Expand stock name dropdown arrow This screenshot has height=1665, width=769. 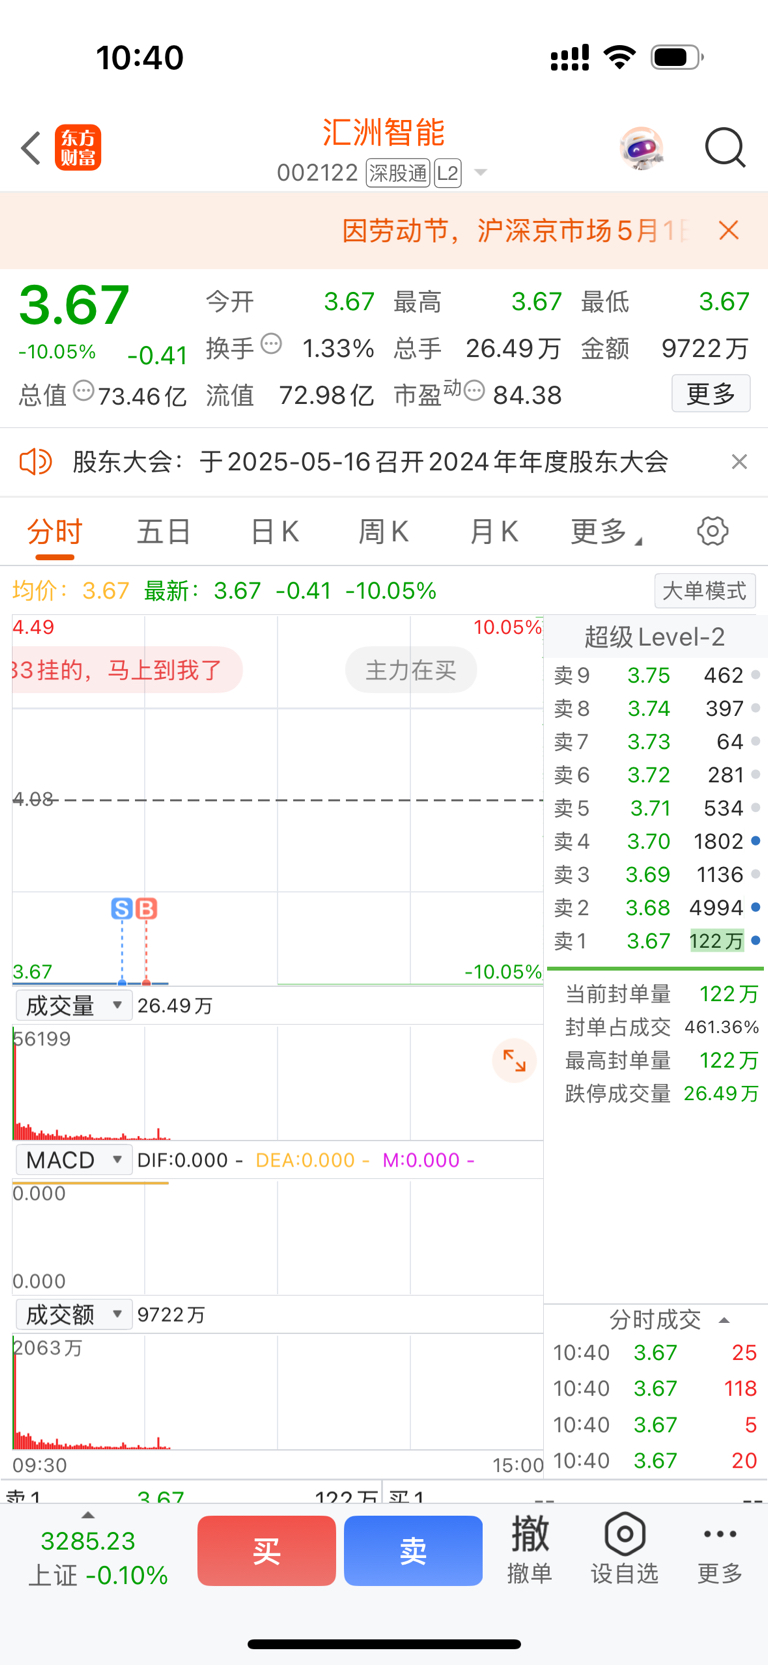pyautogui.click(x=481, y=173)
